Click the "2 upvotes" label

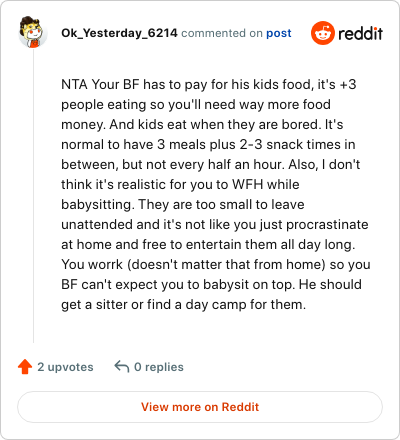pyautogui.click(x=65, y=367)
